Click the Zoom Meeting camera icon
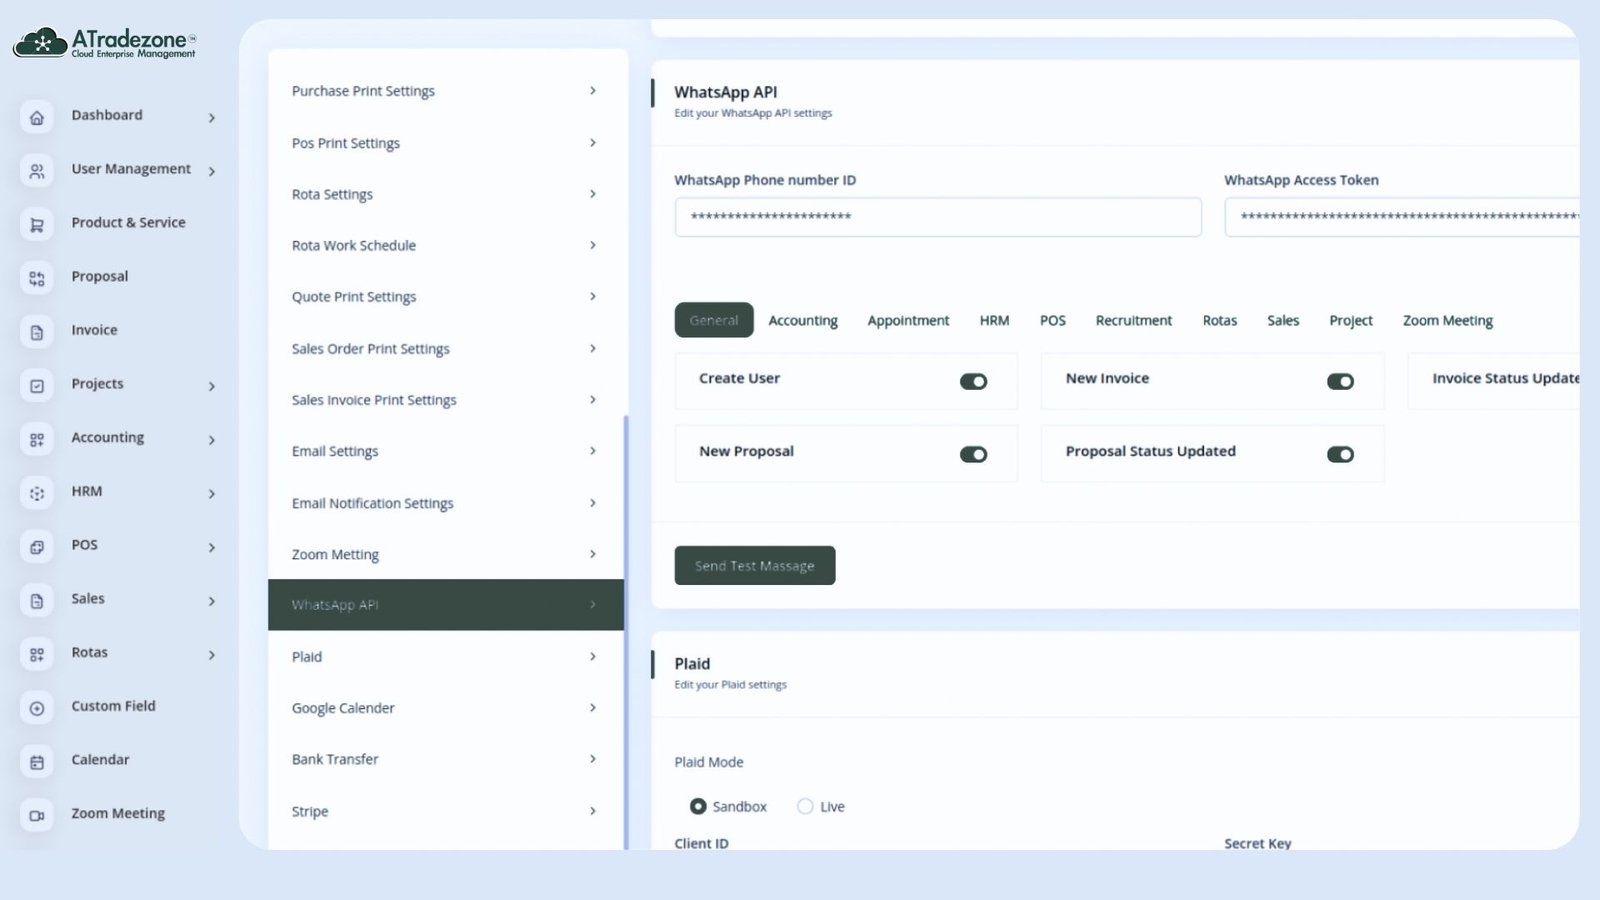This screenshot has height=900, width=1600. (37, 815)
